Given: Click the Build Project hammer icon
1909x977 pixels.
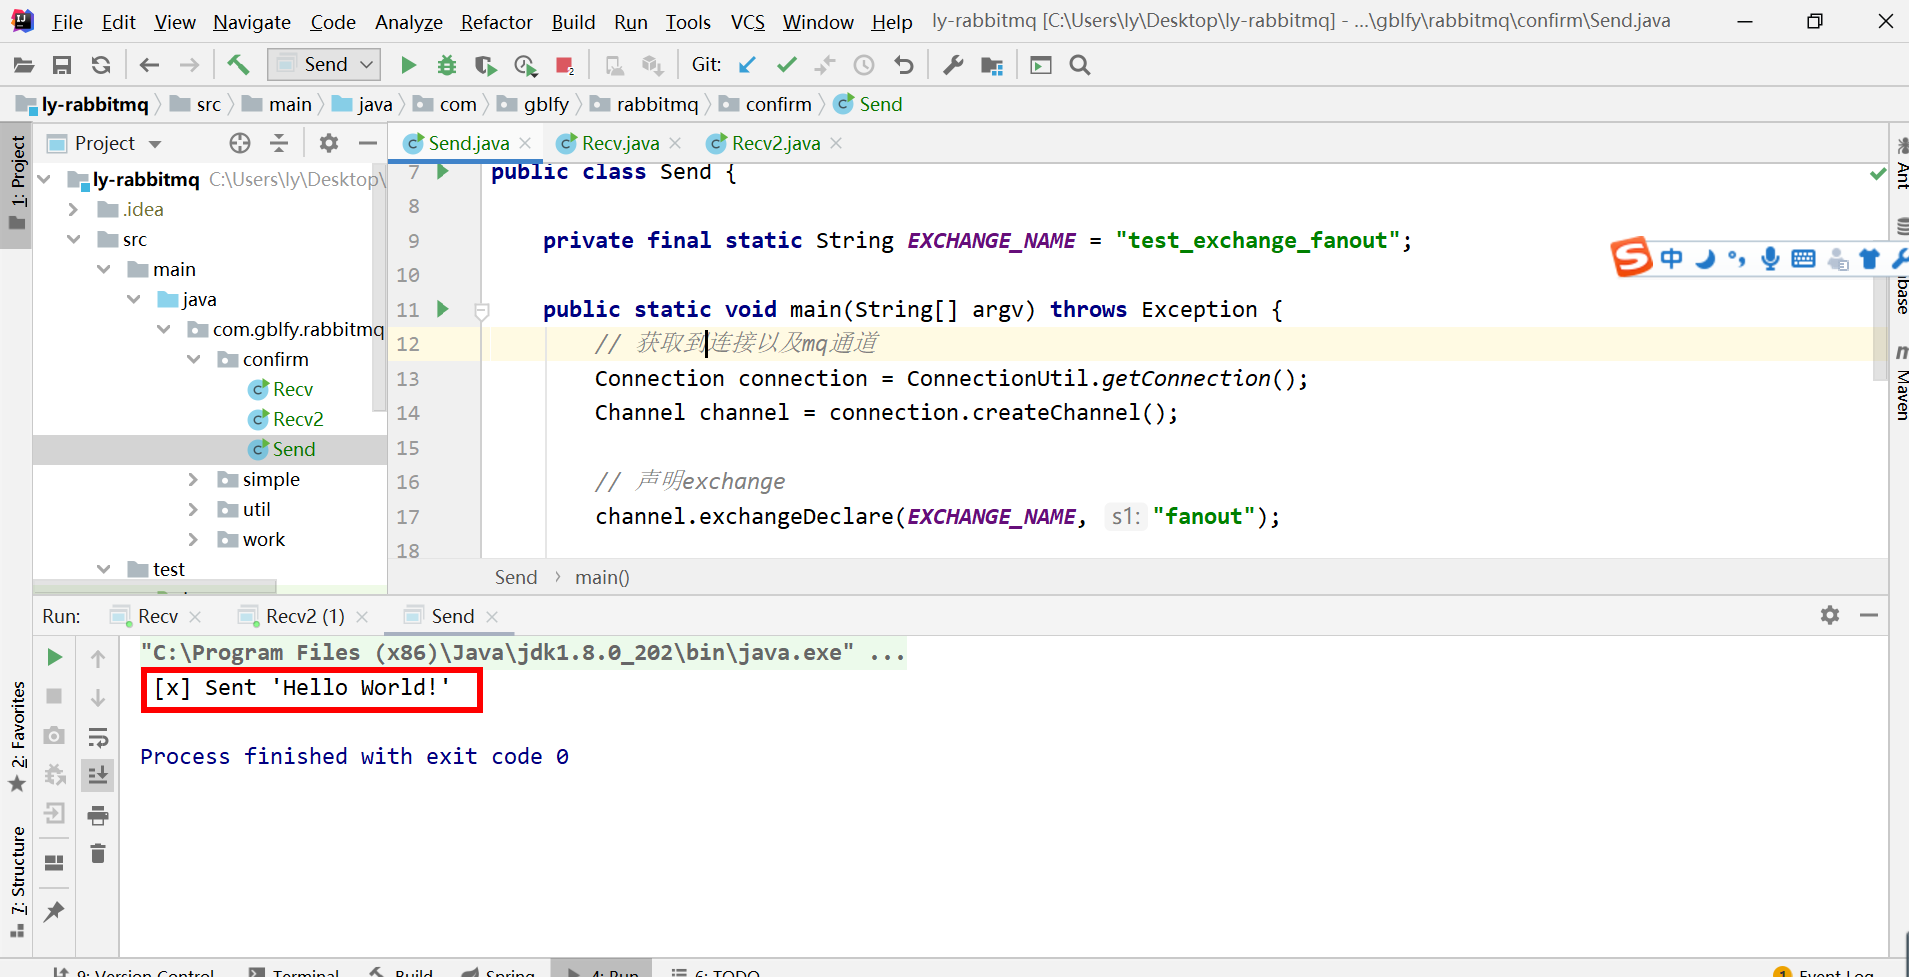Looking at the screenshot, I should click(238, 65).
